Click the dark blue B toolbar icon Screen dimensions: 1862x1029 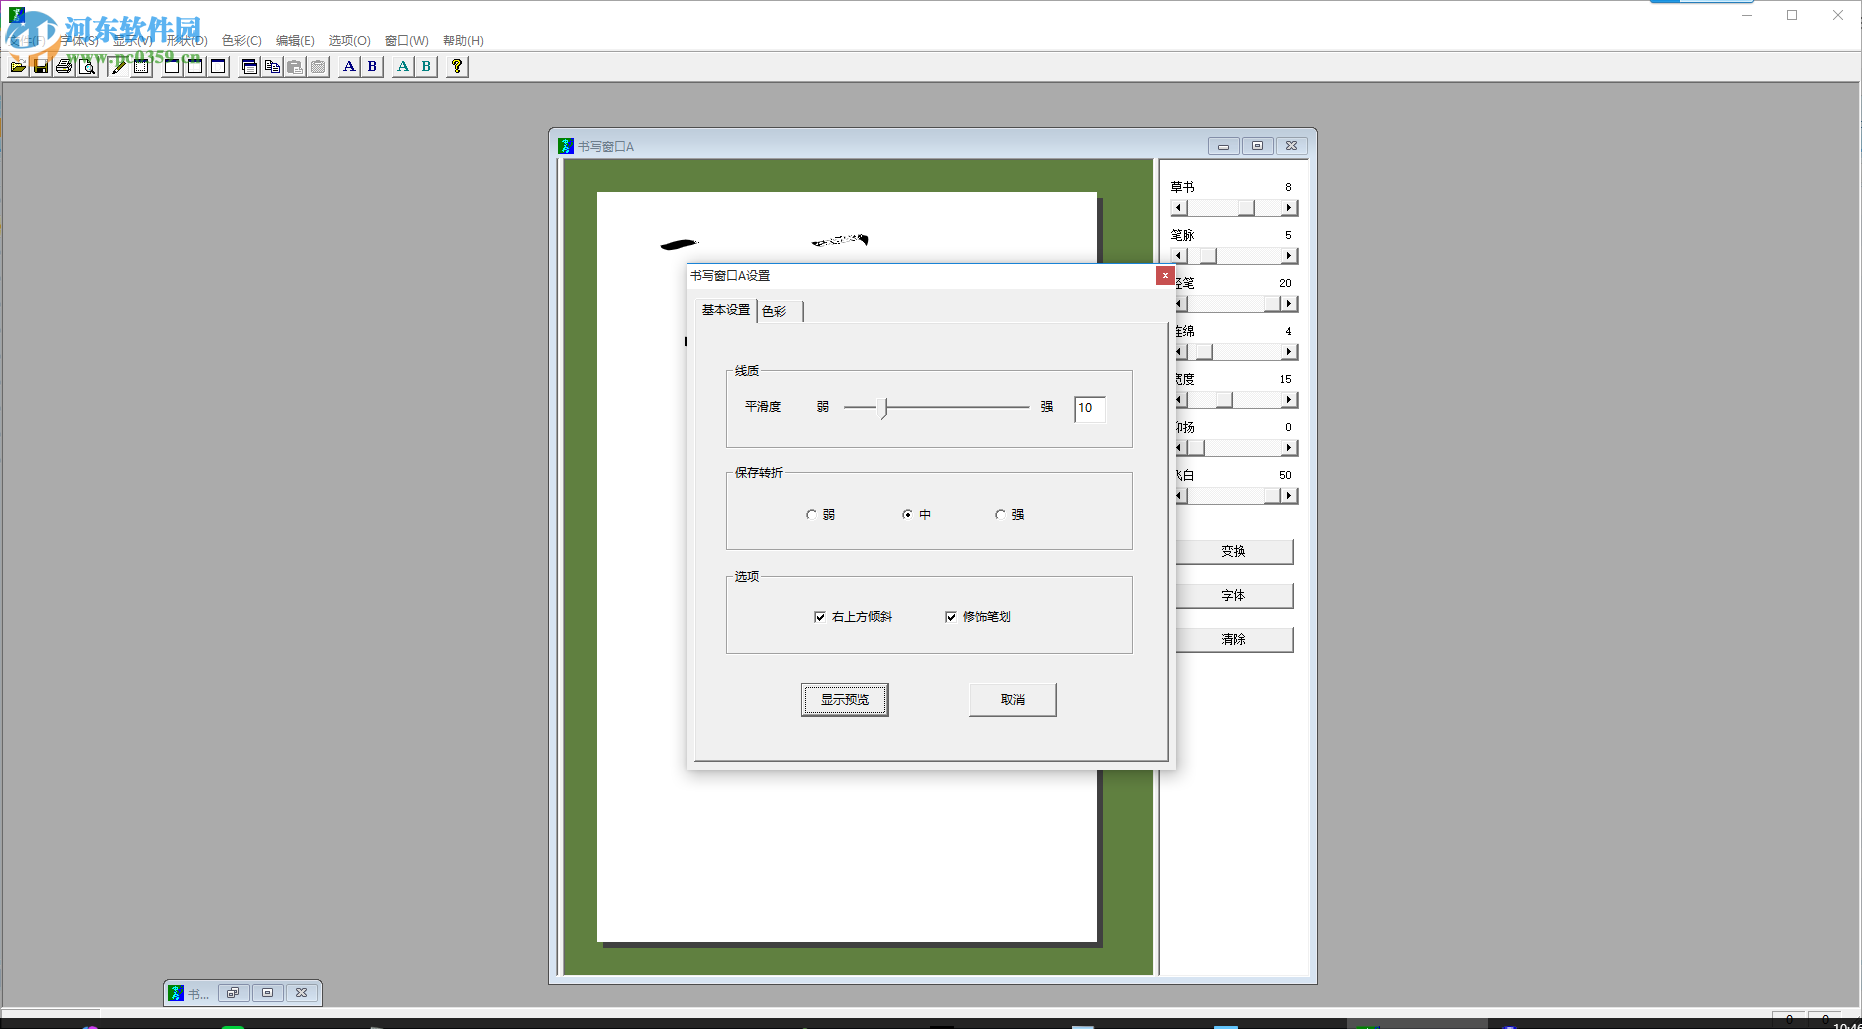[x=372, y=67]
